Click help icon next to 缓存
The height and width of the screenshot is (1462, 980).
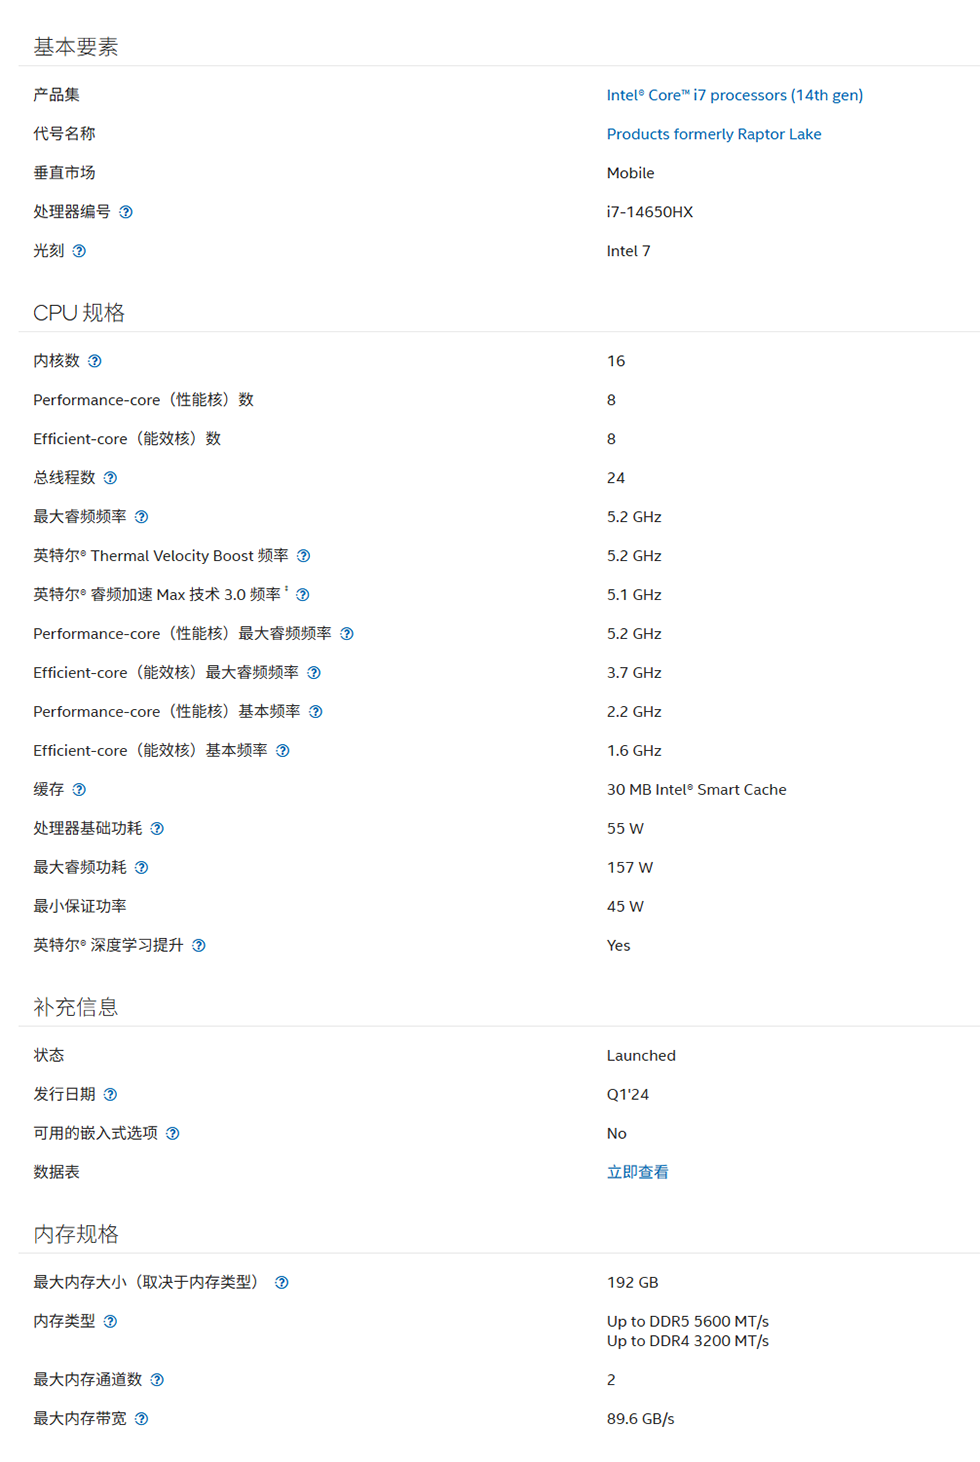[x=79, y=790]
